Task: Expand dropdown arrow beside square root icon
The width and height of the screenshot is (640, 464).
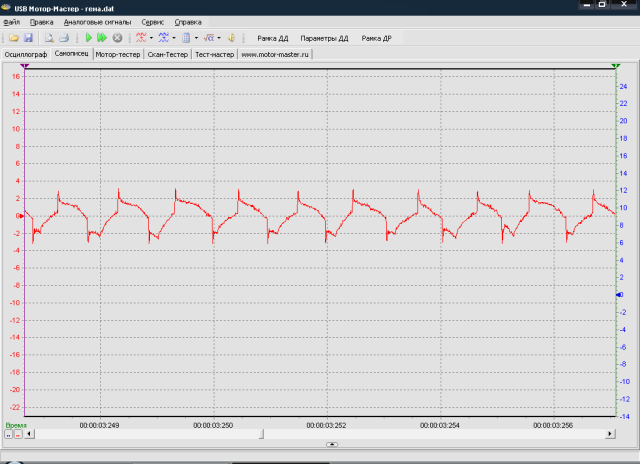Action: click(x=219, y=38)
